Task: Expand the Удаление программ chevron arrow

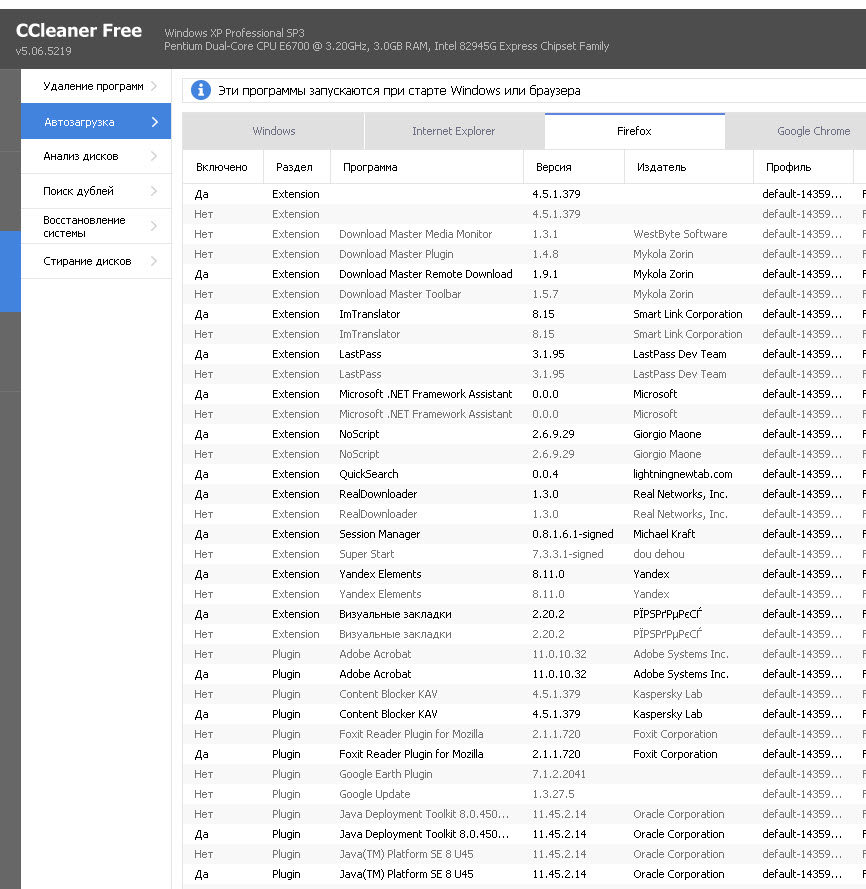Action: tap(155, 87)
